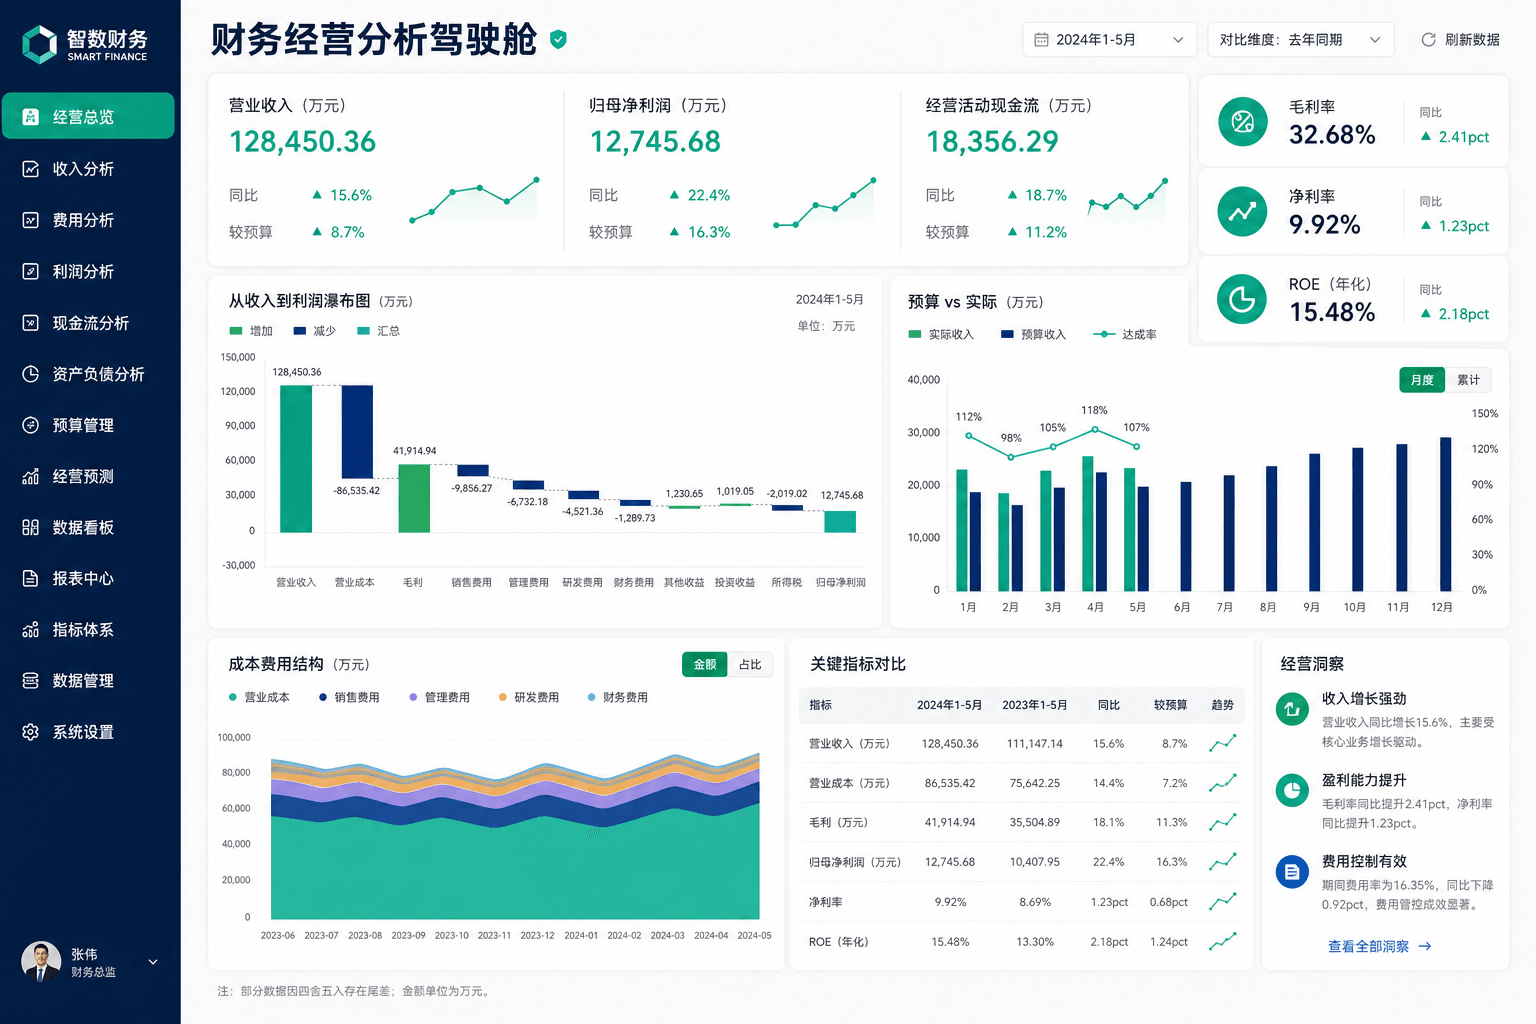
Task: Select 金额 mode for cost structure
Action: tap(705, 664)
